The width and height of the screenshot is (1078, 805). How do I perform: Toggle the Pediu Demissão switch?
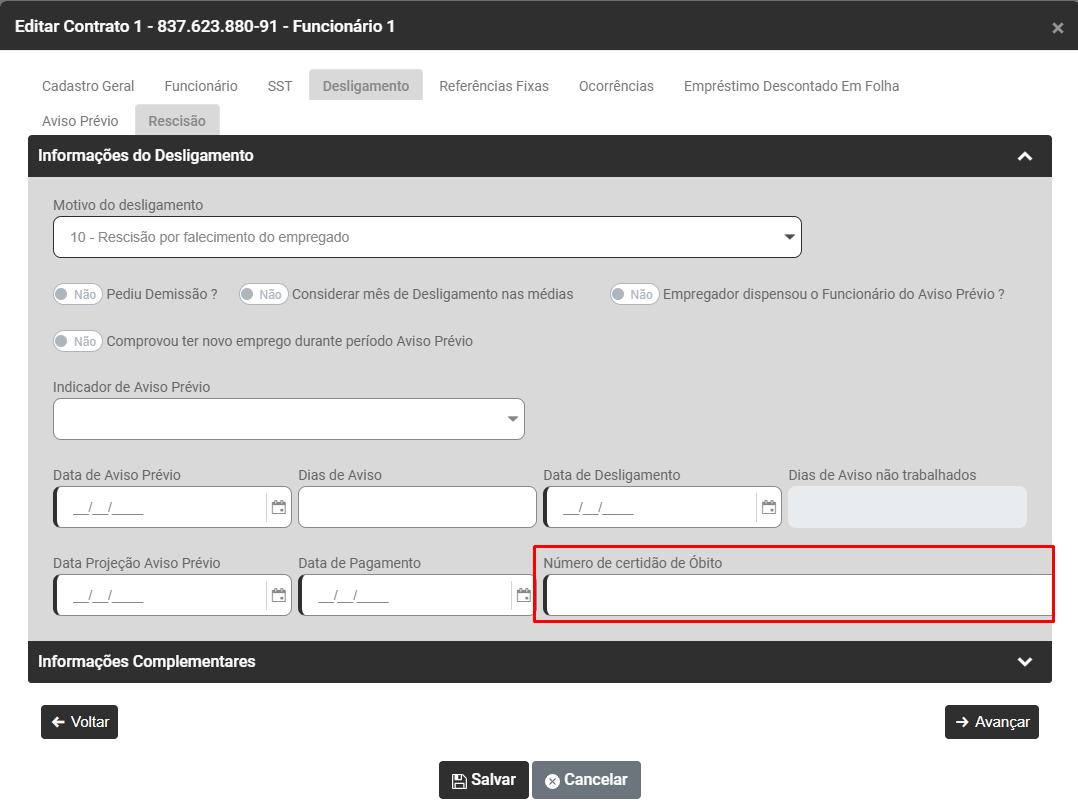point(77,295)
